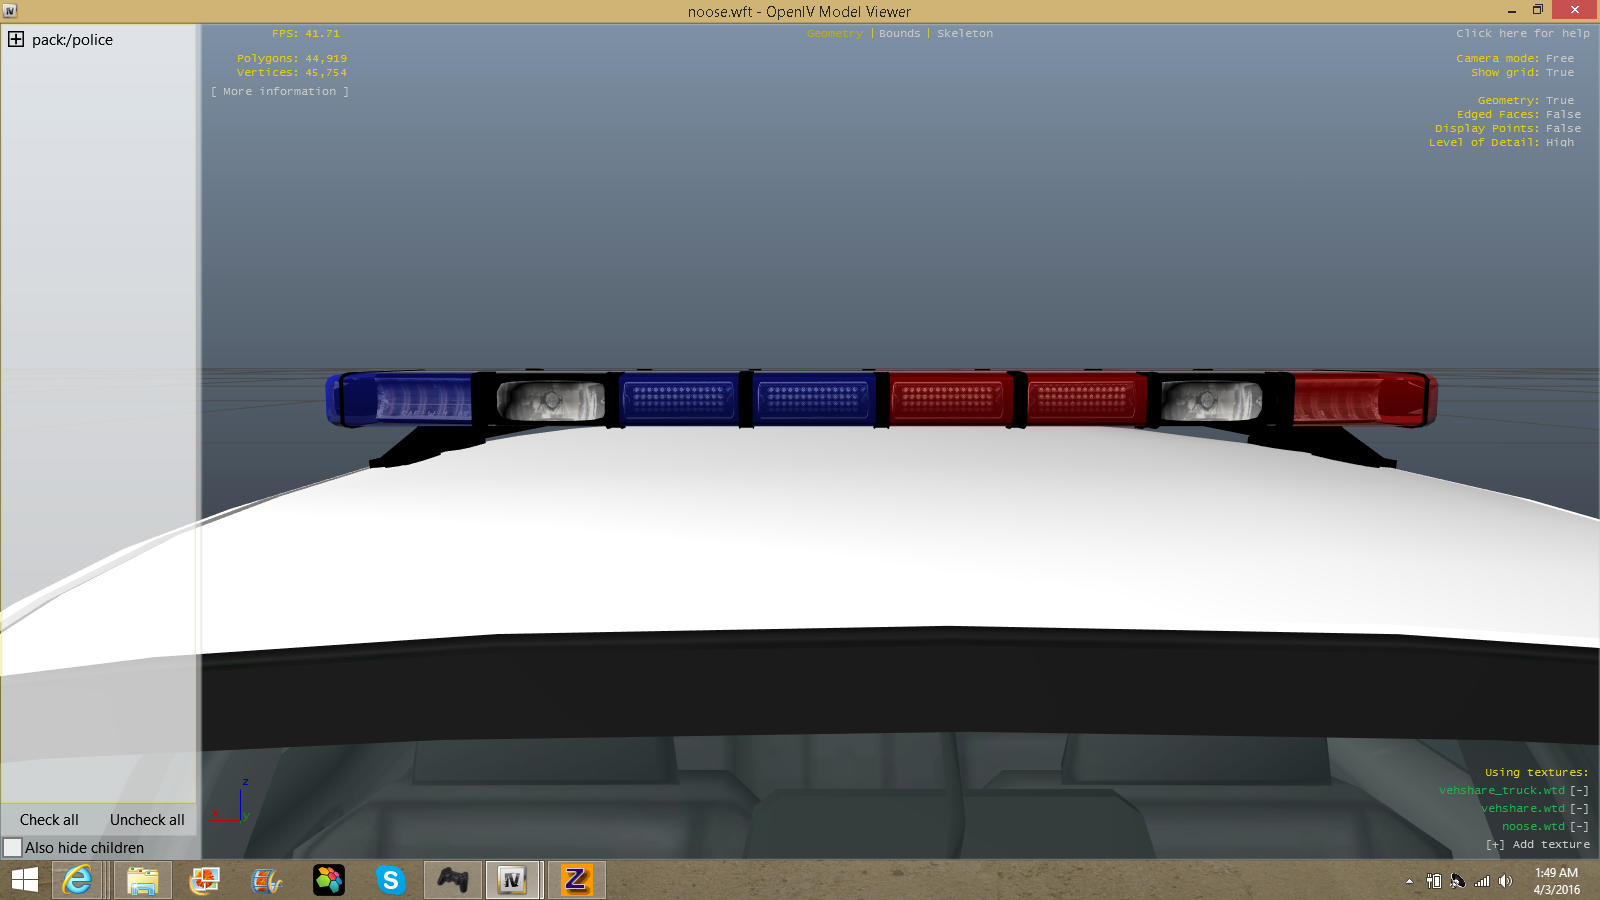Remove the noose.wtd texture with [-]
The width and height of the screenshot is (1600, 900).
[1579, 827]
